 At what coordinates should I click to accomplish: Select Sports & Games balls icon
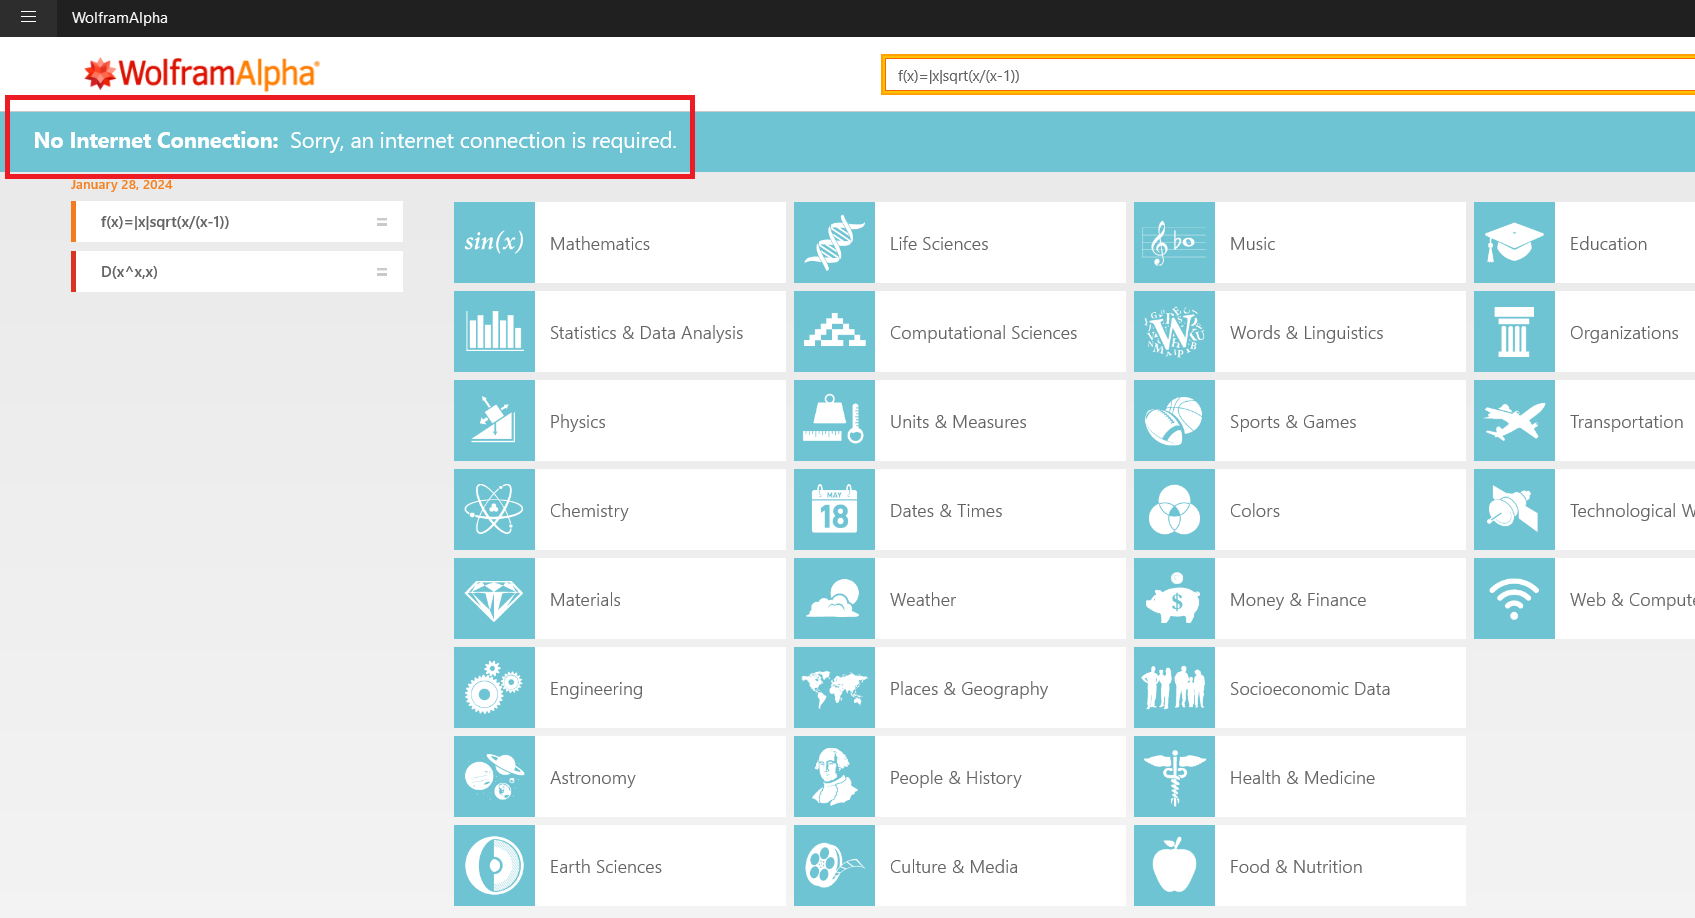(x=1174, y=421)
